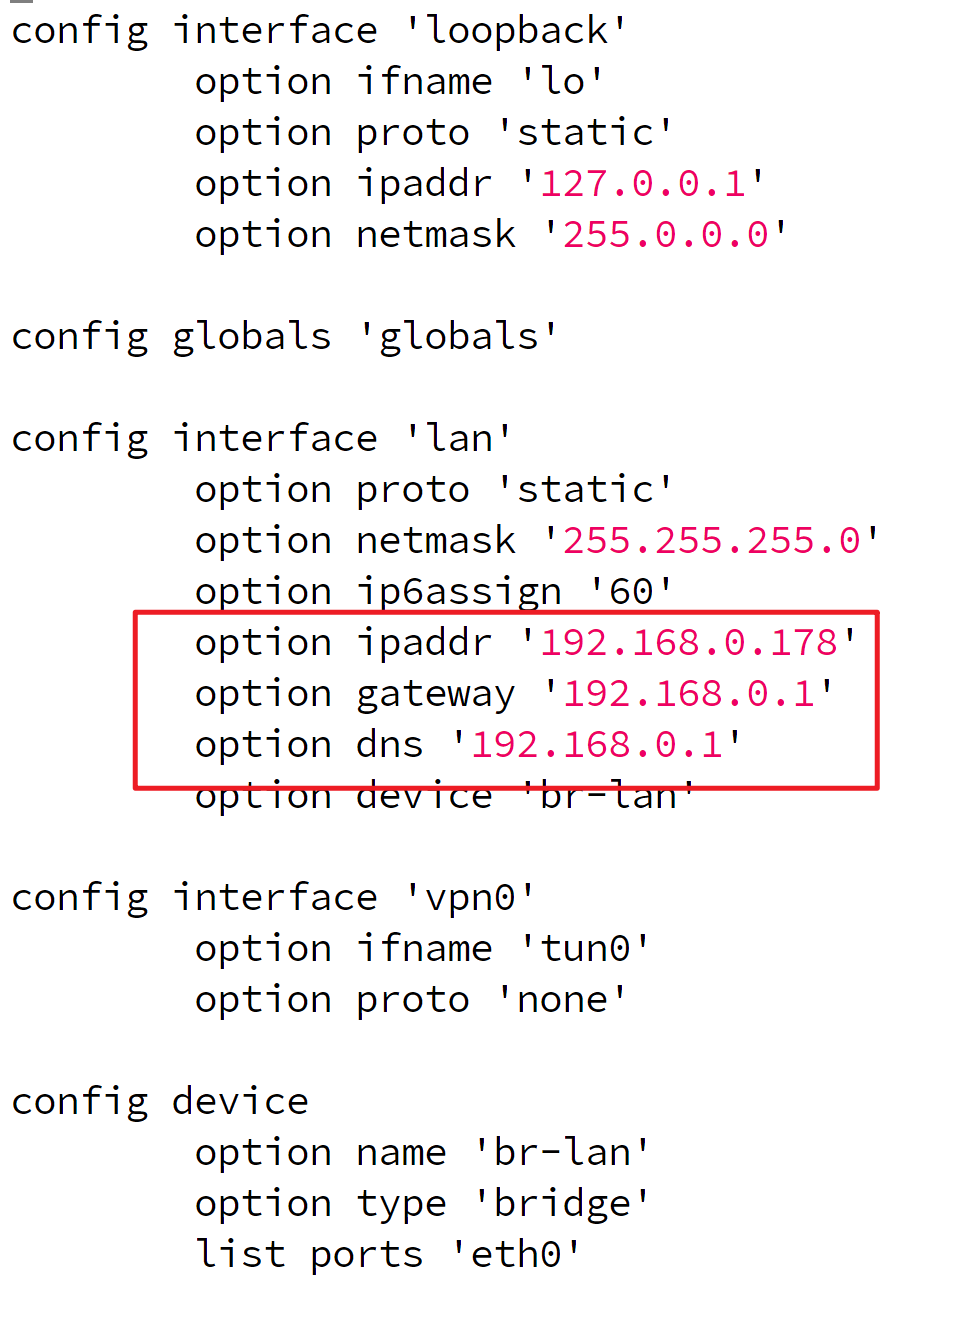
Task: Click the option type 'bridge' line
Action: 422,1204
